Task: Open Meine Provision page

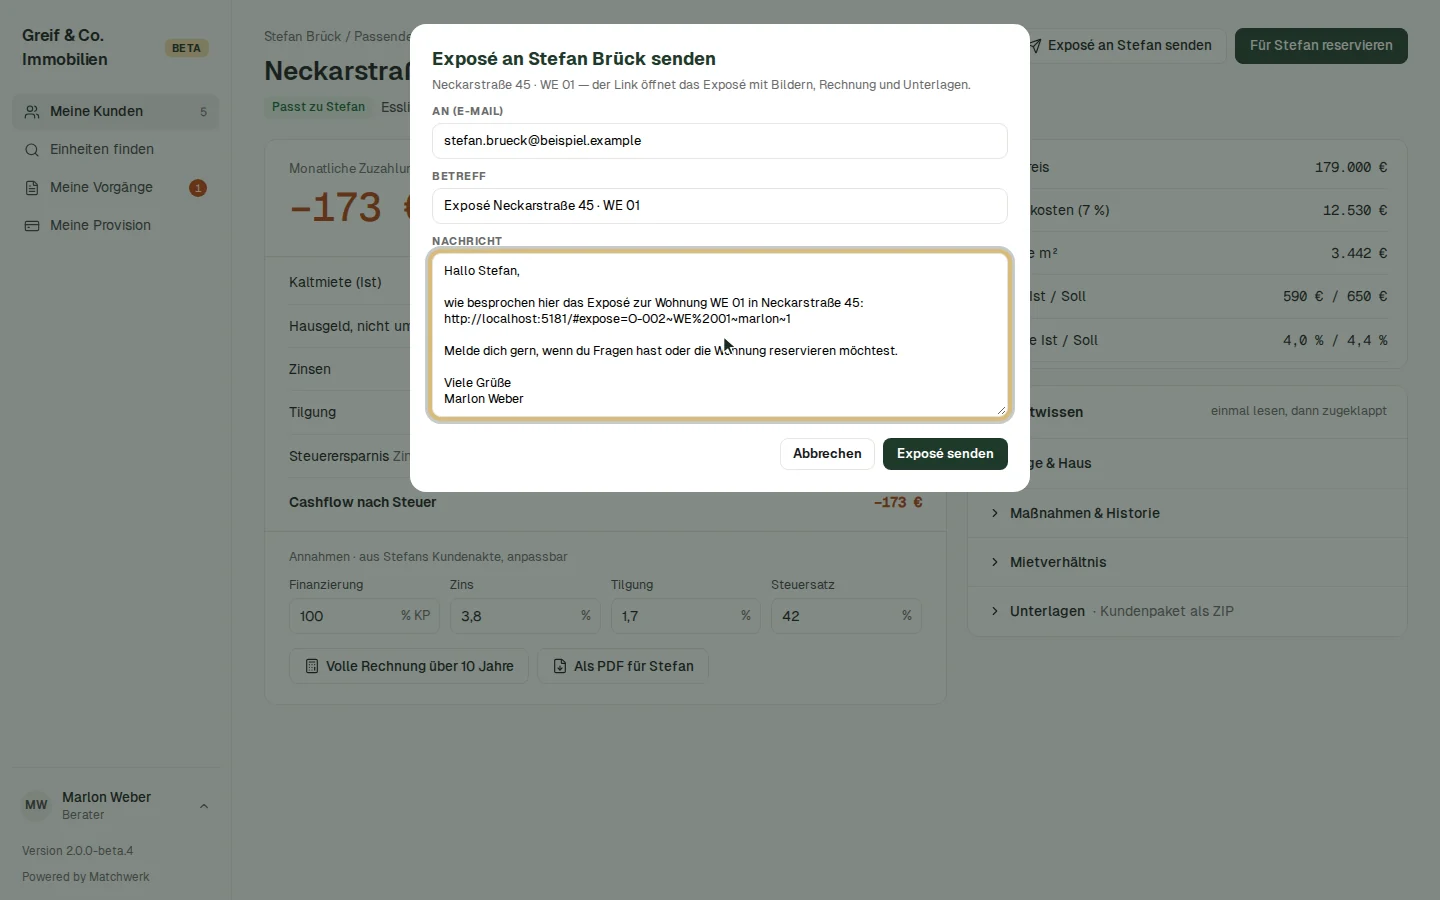Action: click(115, 226)
